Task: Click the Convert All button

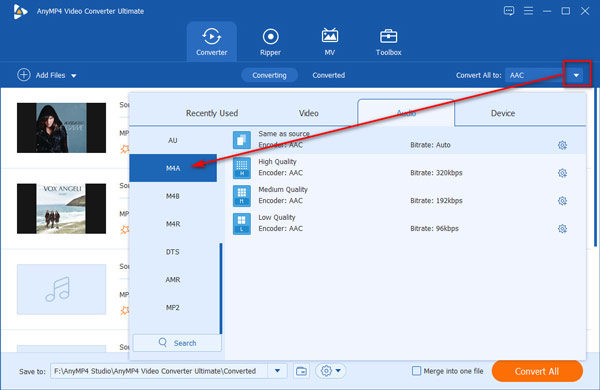Action: point(537,371)
